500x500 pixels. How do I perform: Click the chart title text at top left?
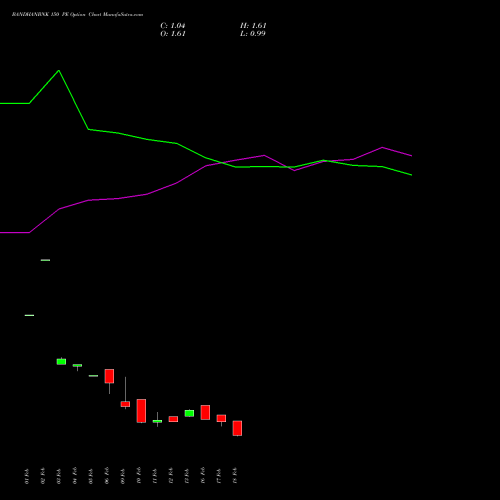click(77, 15)
